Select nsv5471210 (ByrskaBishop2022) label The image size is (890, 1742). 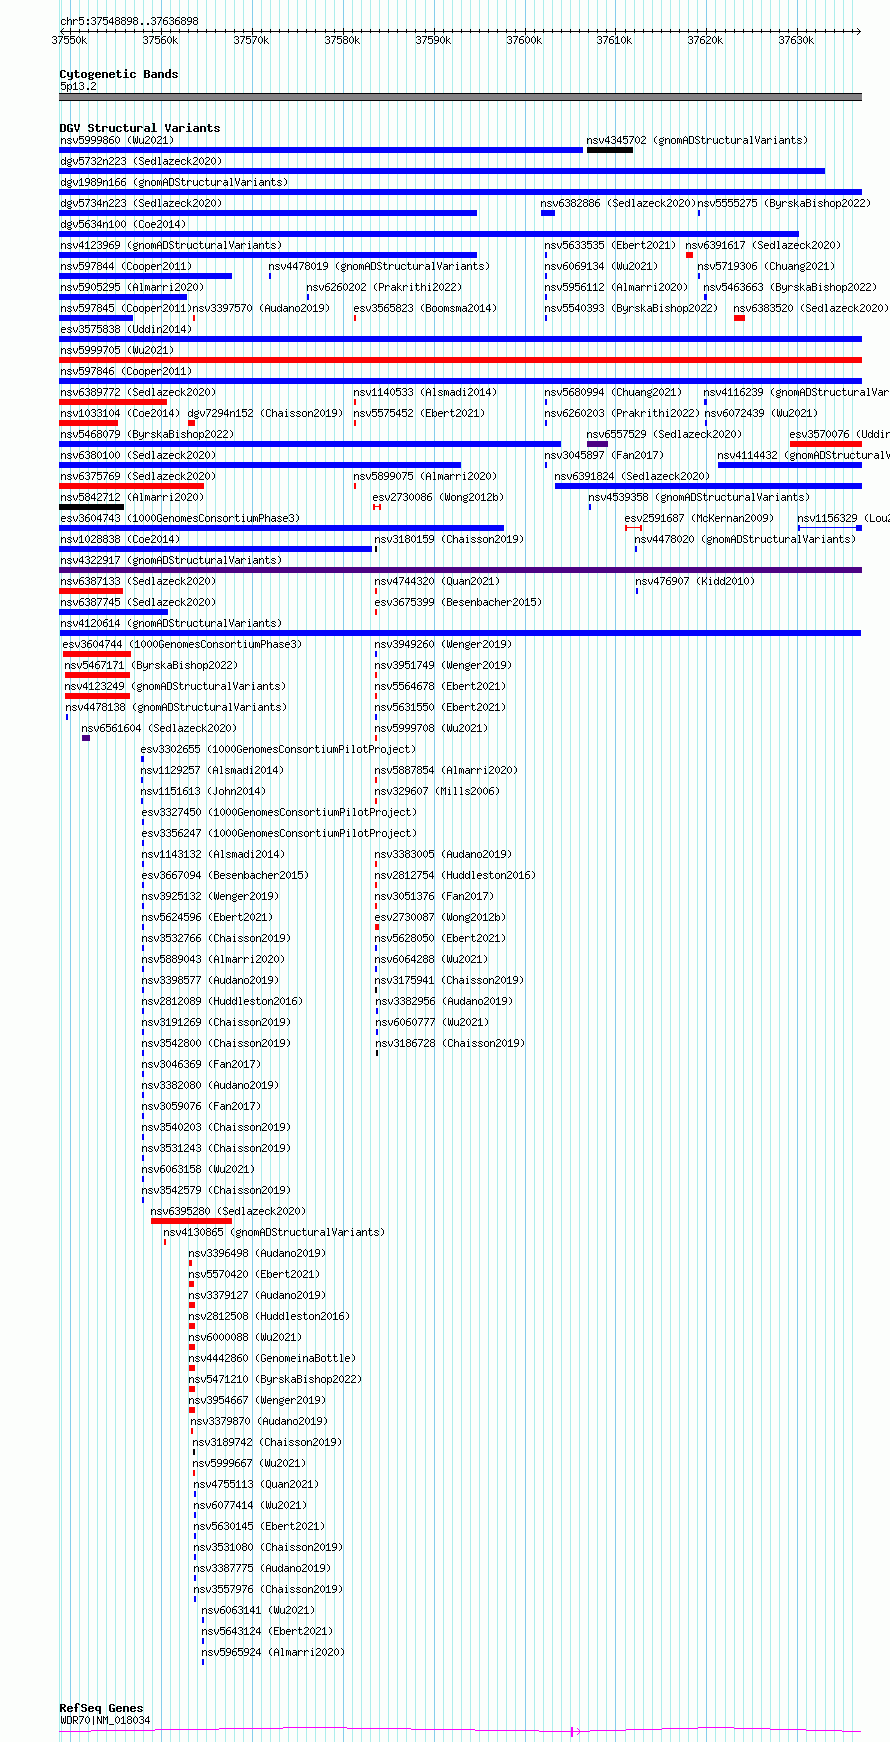click(275, 1380)
